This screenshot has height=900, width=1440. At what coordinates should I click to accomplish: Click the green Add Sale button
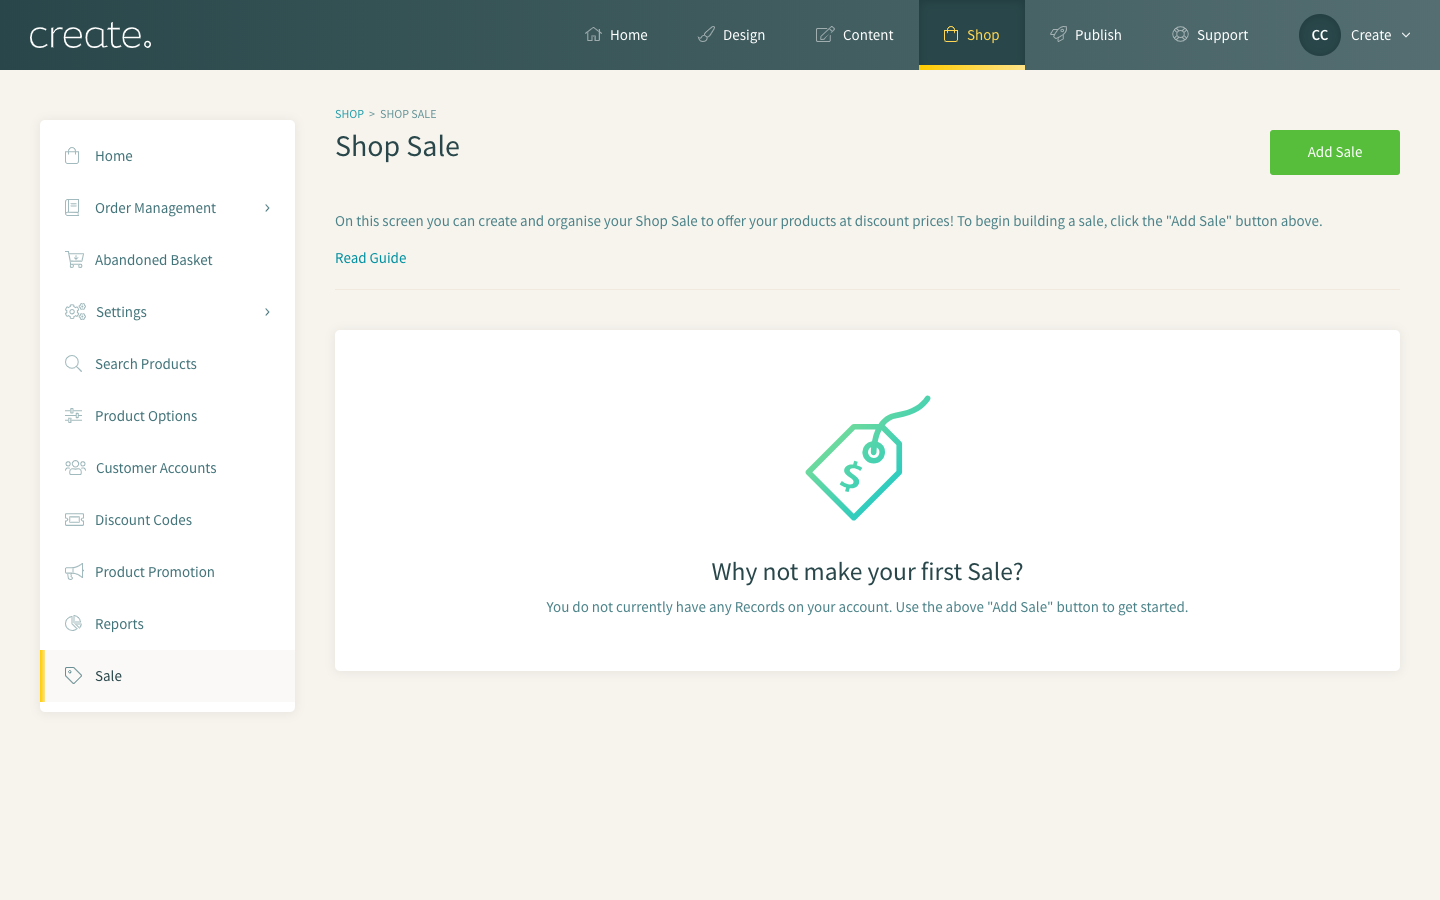click(1334, 152)
